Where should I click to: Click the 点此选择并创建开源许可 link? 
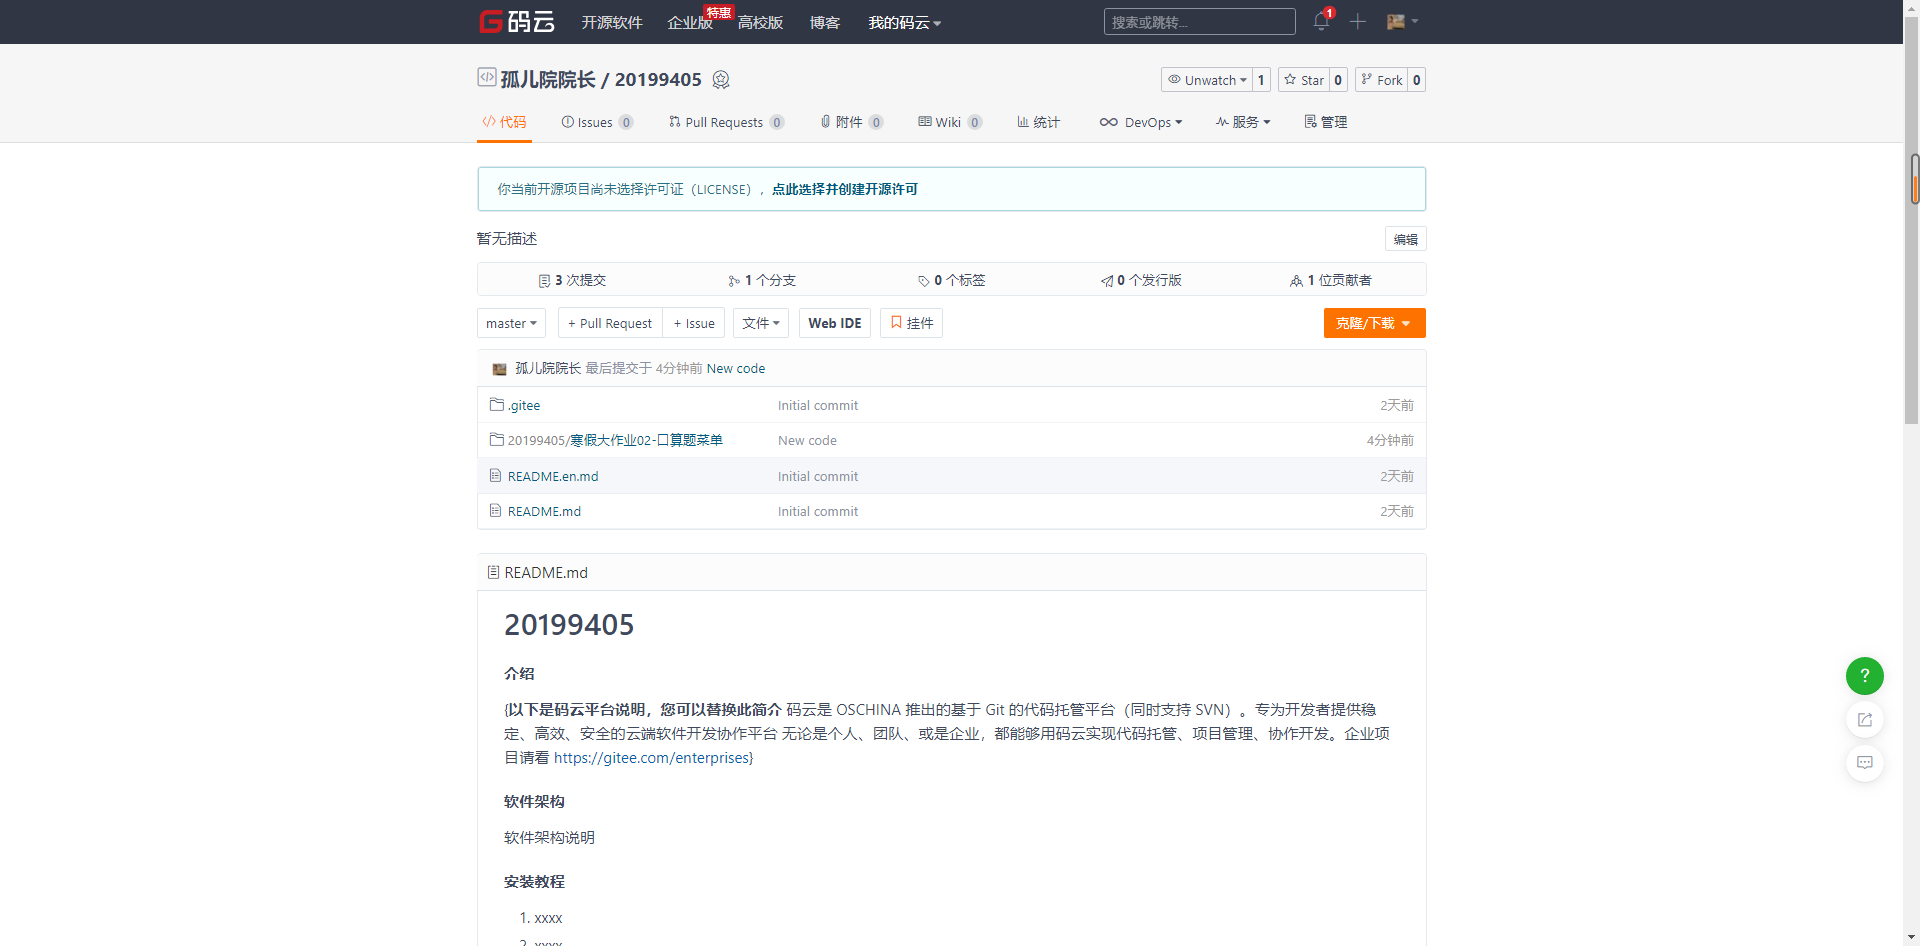point(845,189)
